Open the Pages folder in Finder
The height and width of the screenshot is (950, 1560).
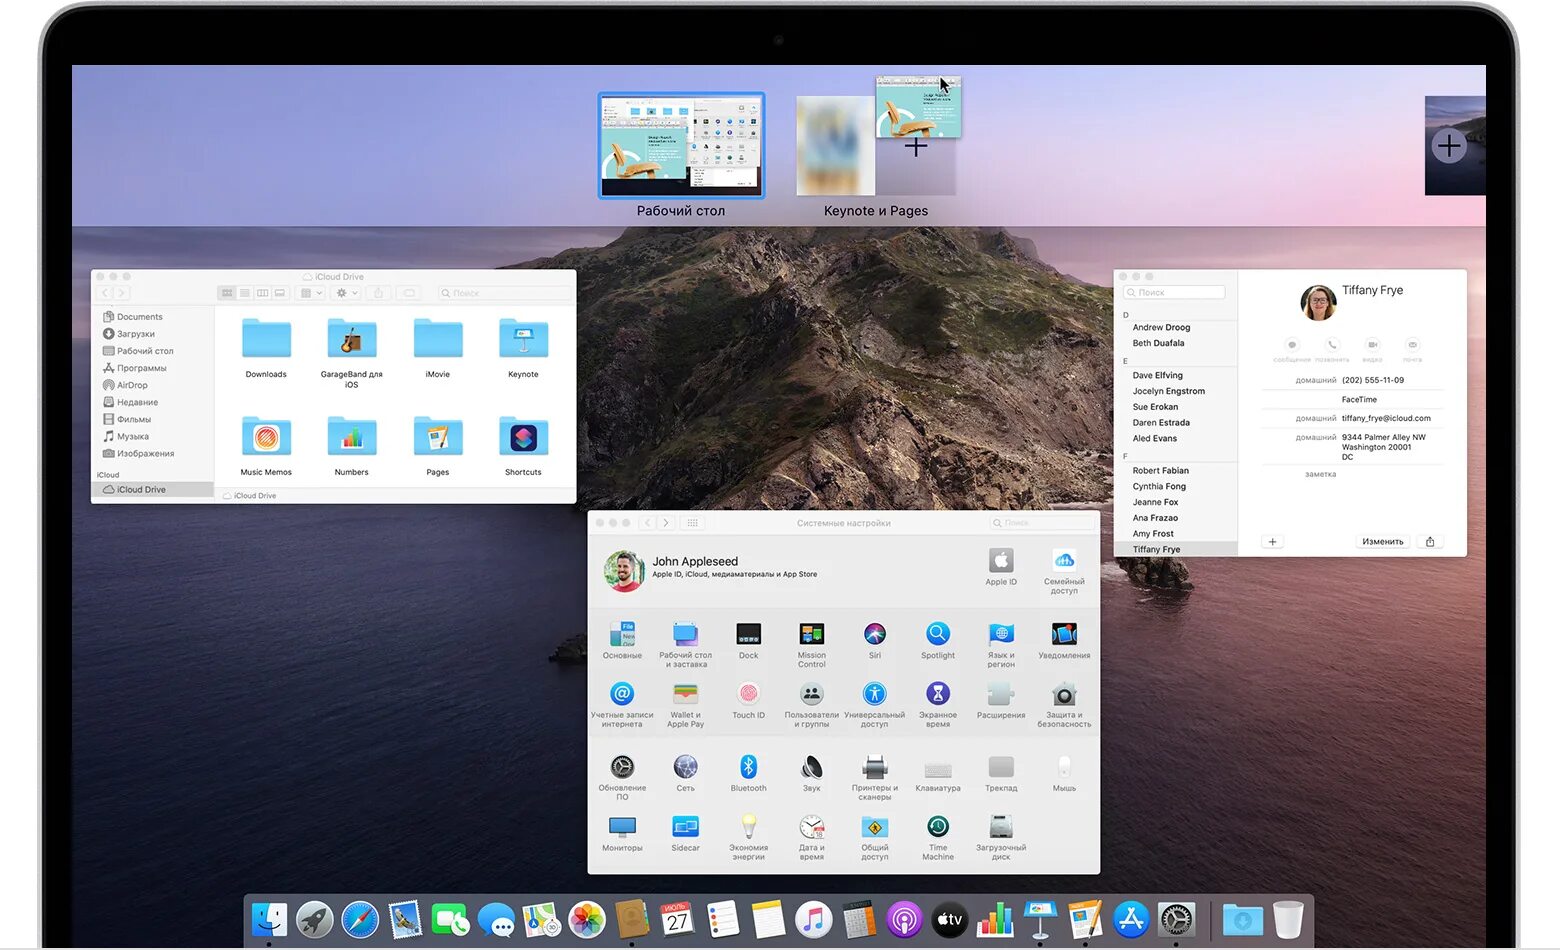coord(438,446)
